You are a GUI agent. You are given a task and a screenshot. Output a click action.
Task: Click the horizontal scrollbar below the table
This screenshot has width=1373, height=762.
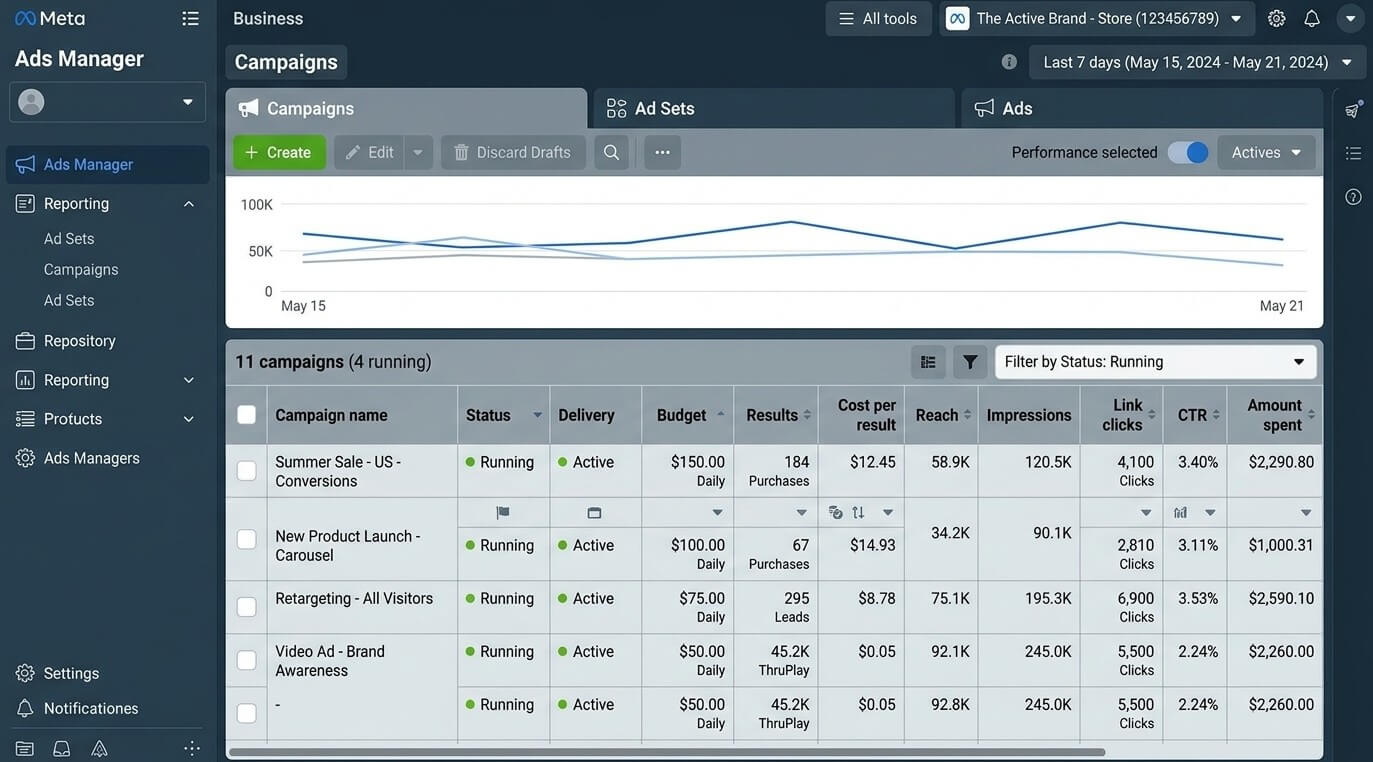(x=666, y=752)
